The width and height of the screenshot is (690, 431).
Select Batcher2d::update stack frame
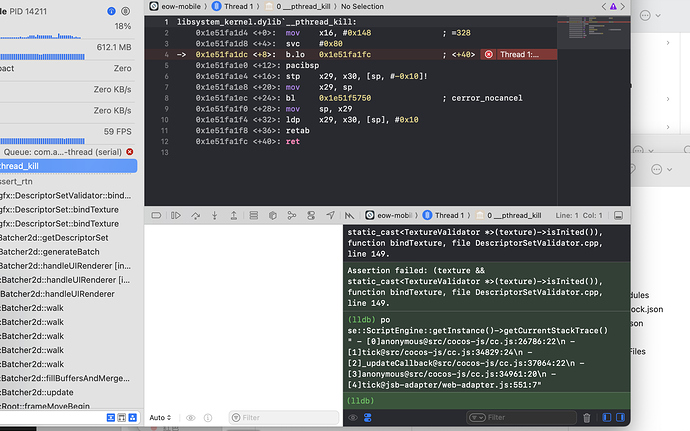68,392
